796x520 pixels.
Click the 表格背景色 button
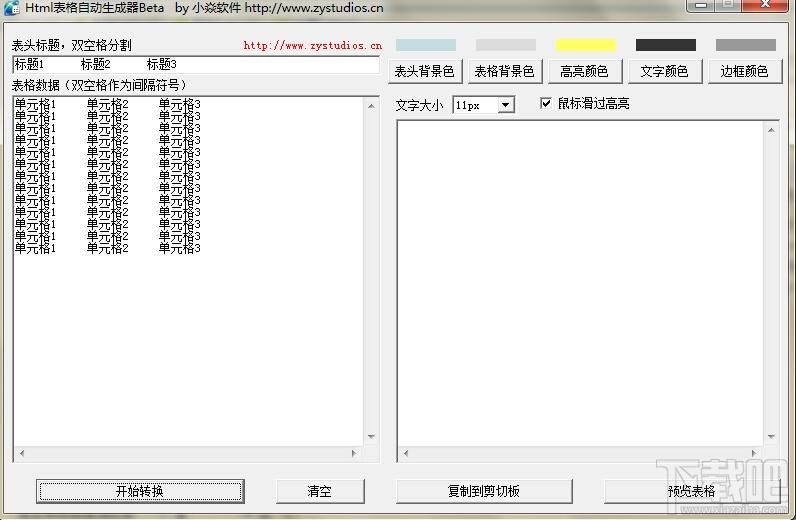point(505,71)
